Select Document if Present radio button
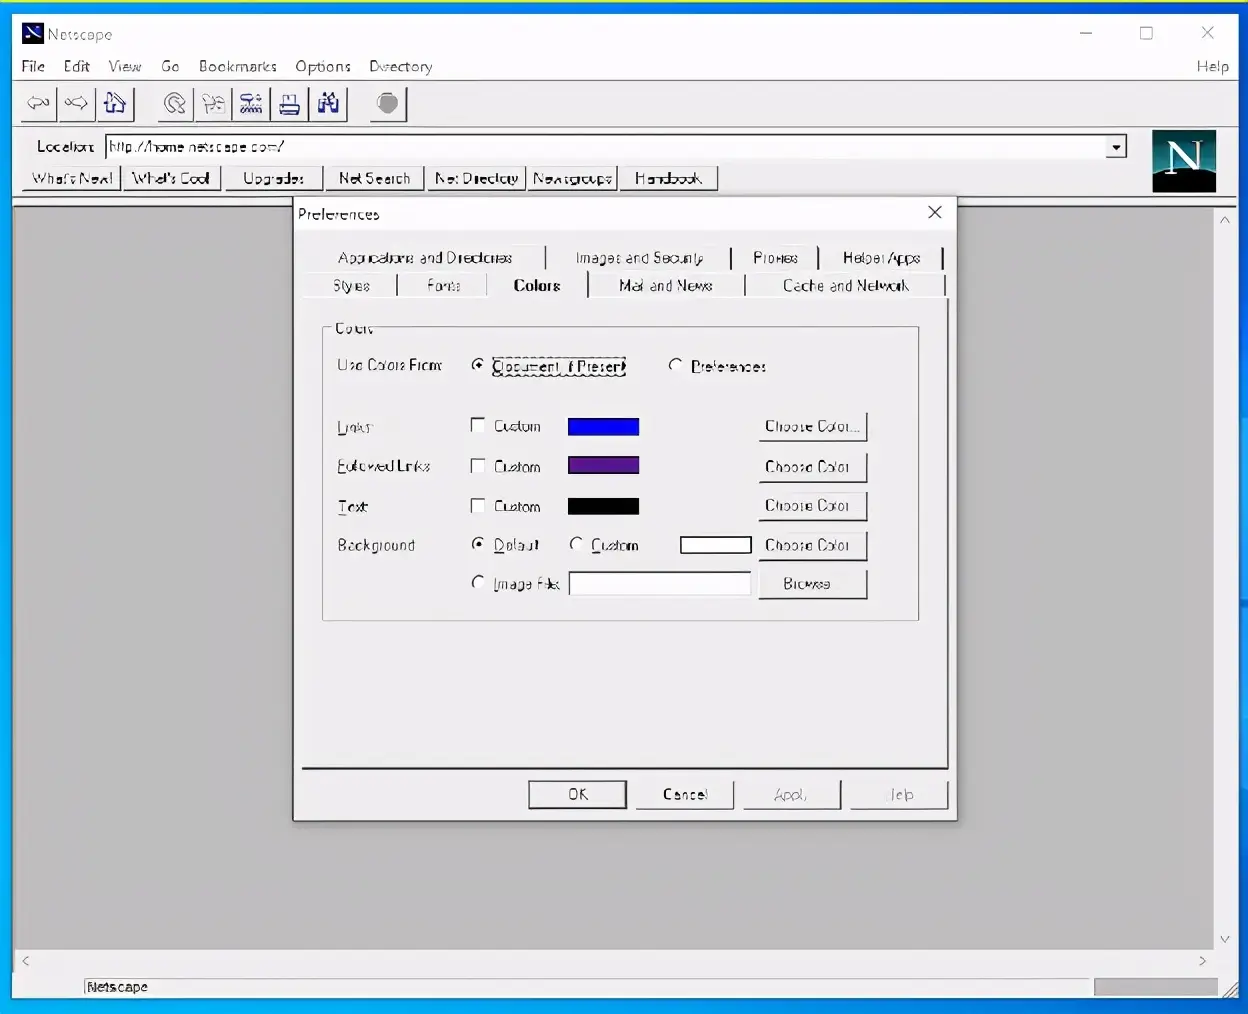 tap(478, 365)
